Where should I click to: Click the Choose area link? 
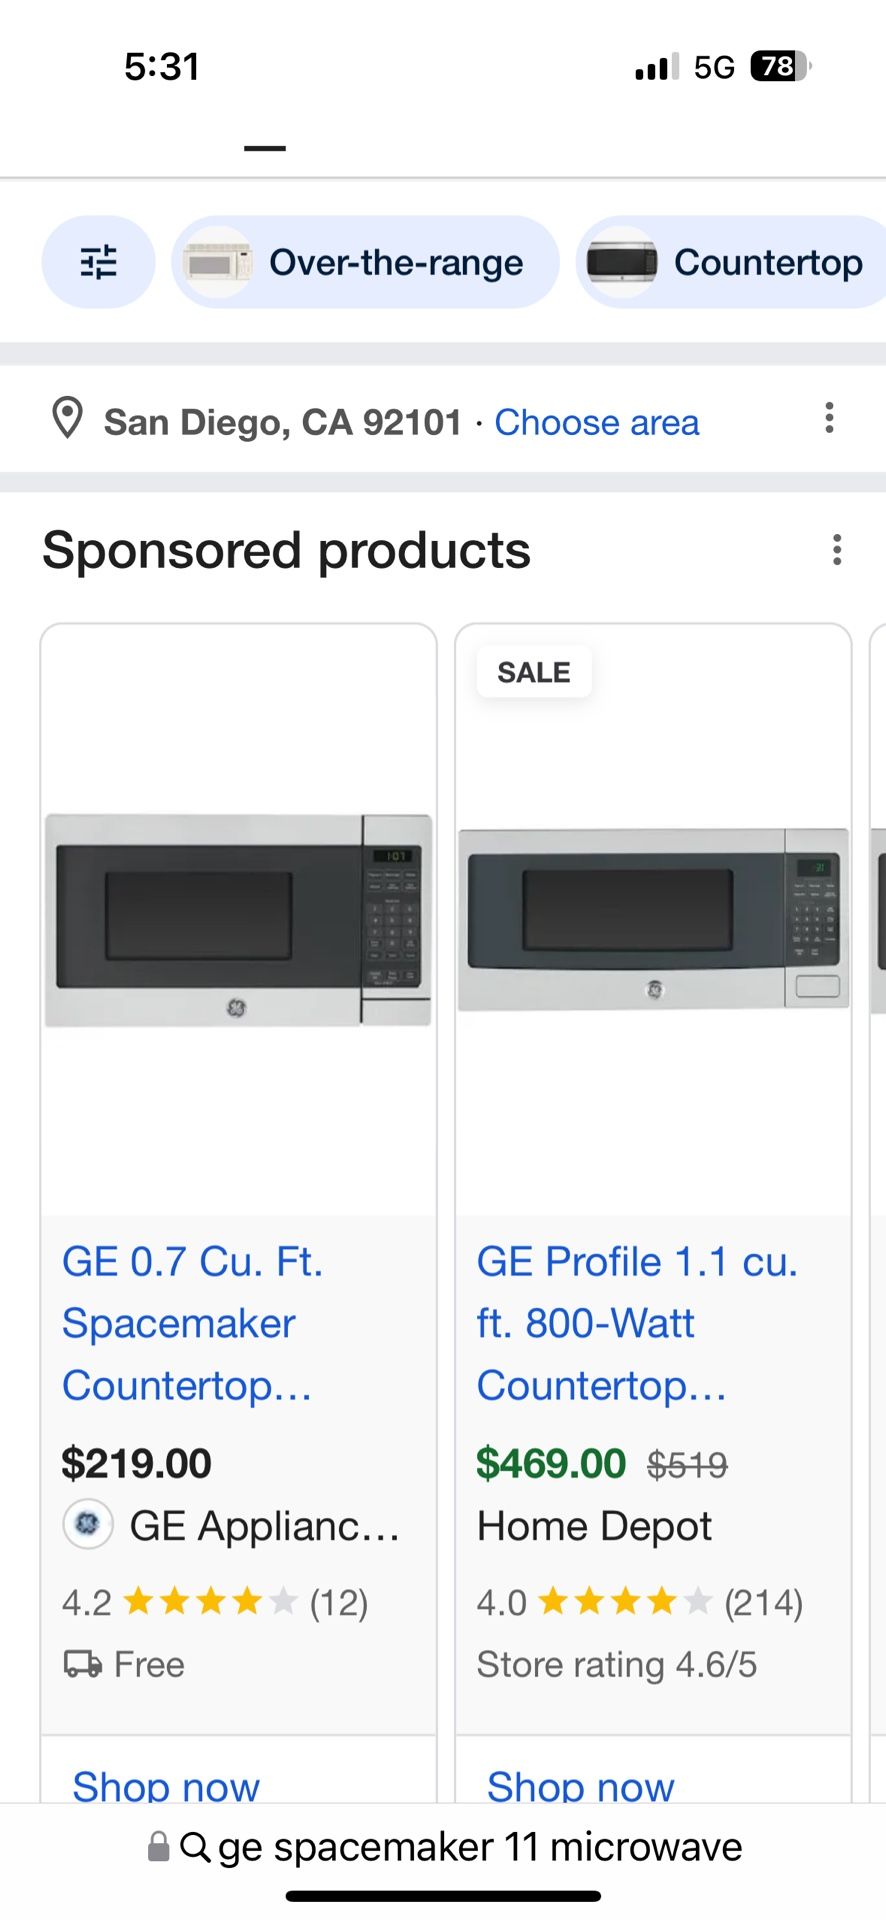(597, 422)
